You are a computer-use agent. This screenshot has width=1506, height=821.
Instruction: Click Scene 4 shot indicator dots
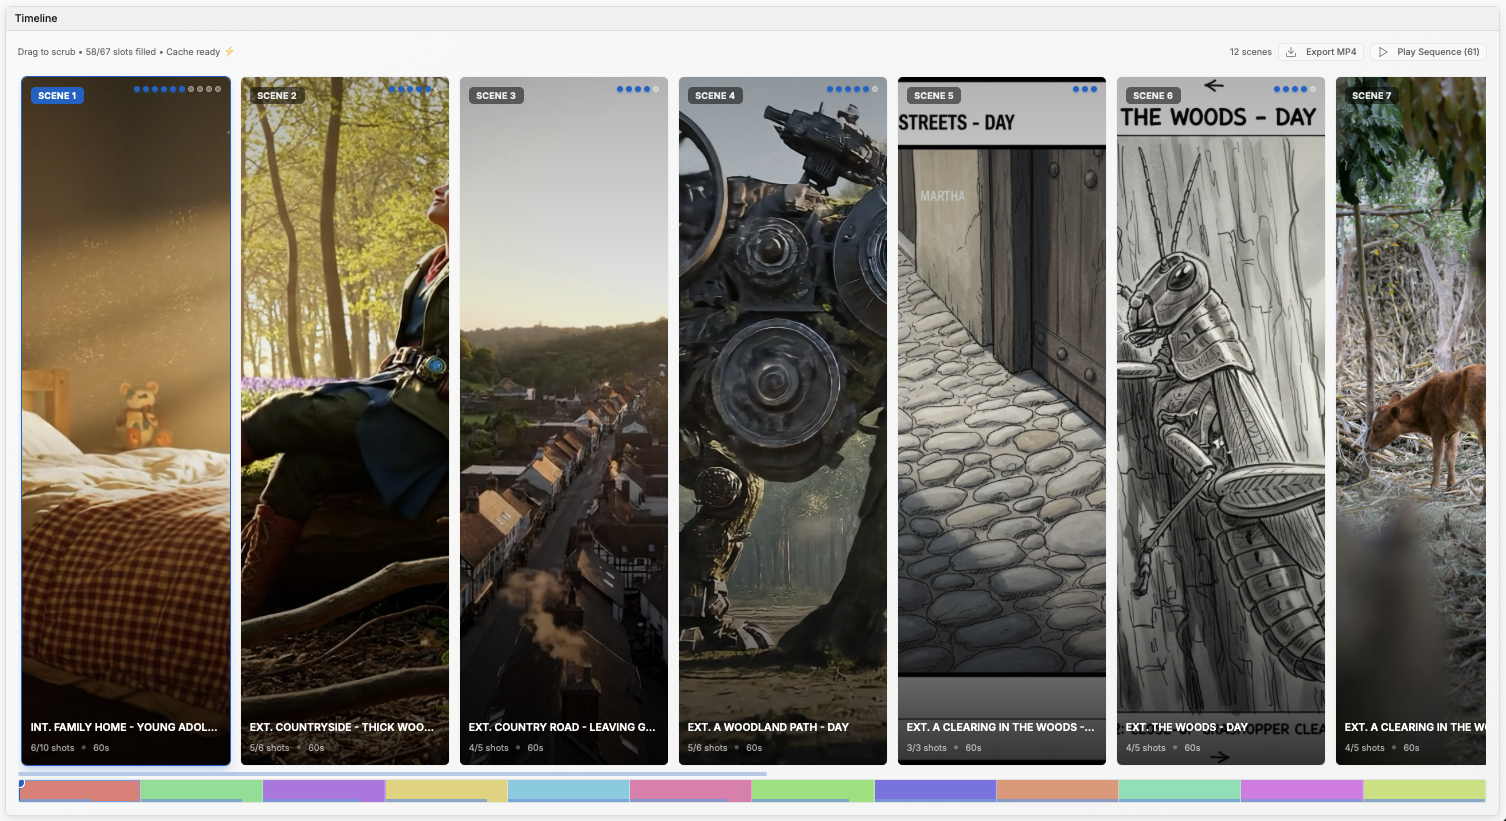coord(852,89)
